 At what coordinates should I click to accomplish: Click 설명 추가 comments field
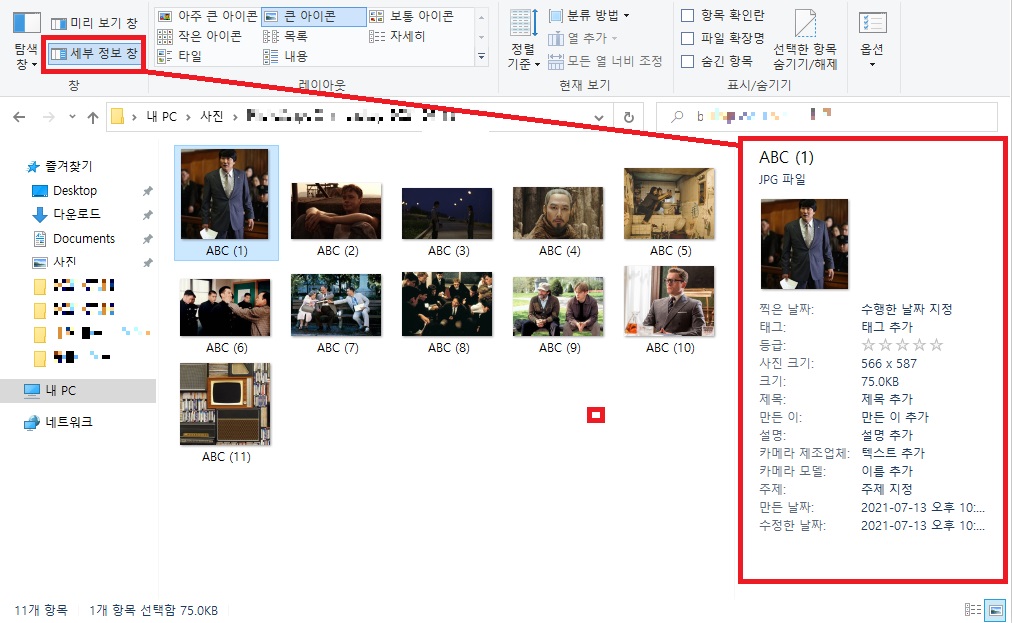[x=887, y=435]
